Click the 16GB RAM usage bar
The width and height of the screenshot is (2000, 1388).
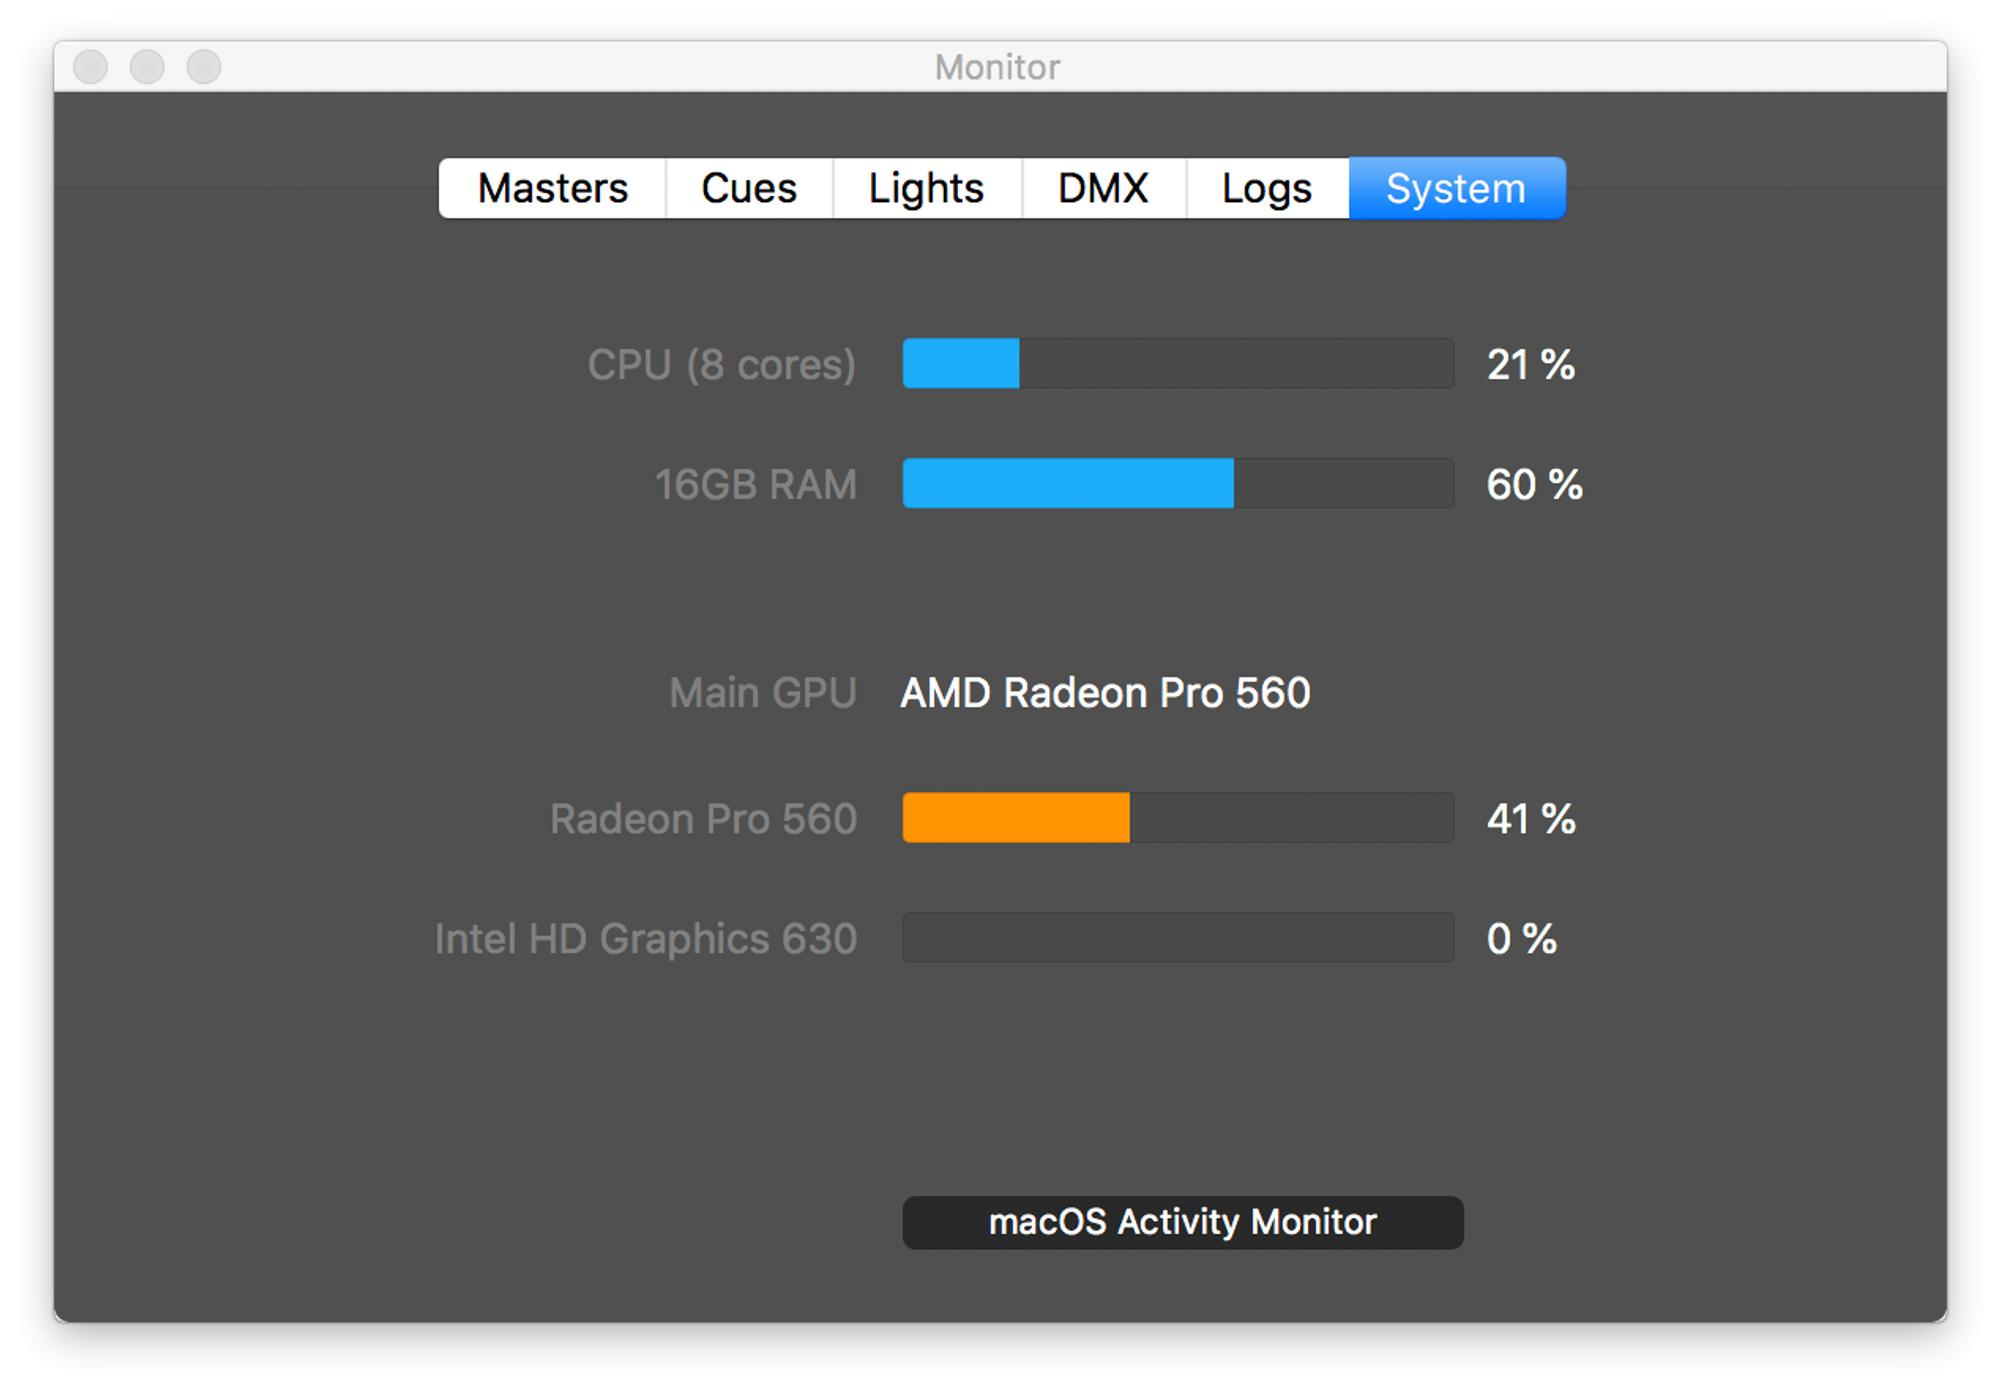tap(1177, 484)
